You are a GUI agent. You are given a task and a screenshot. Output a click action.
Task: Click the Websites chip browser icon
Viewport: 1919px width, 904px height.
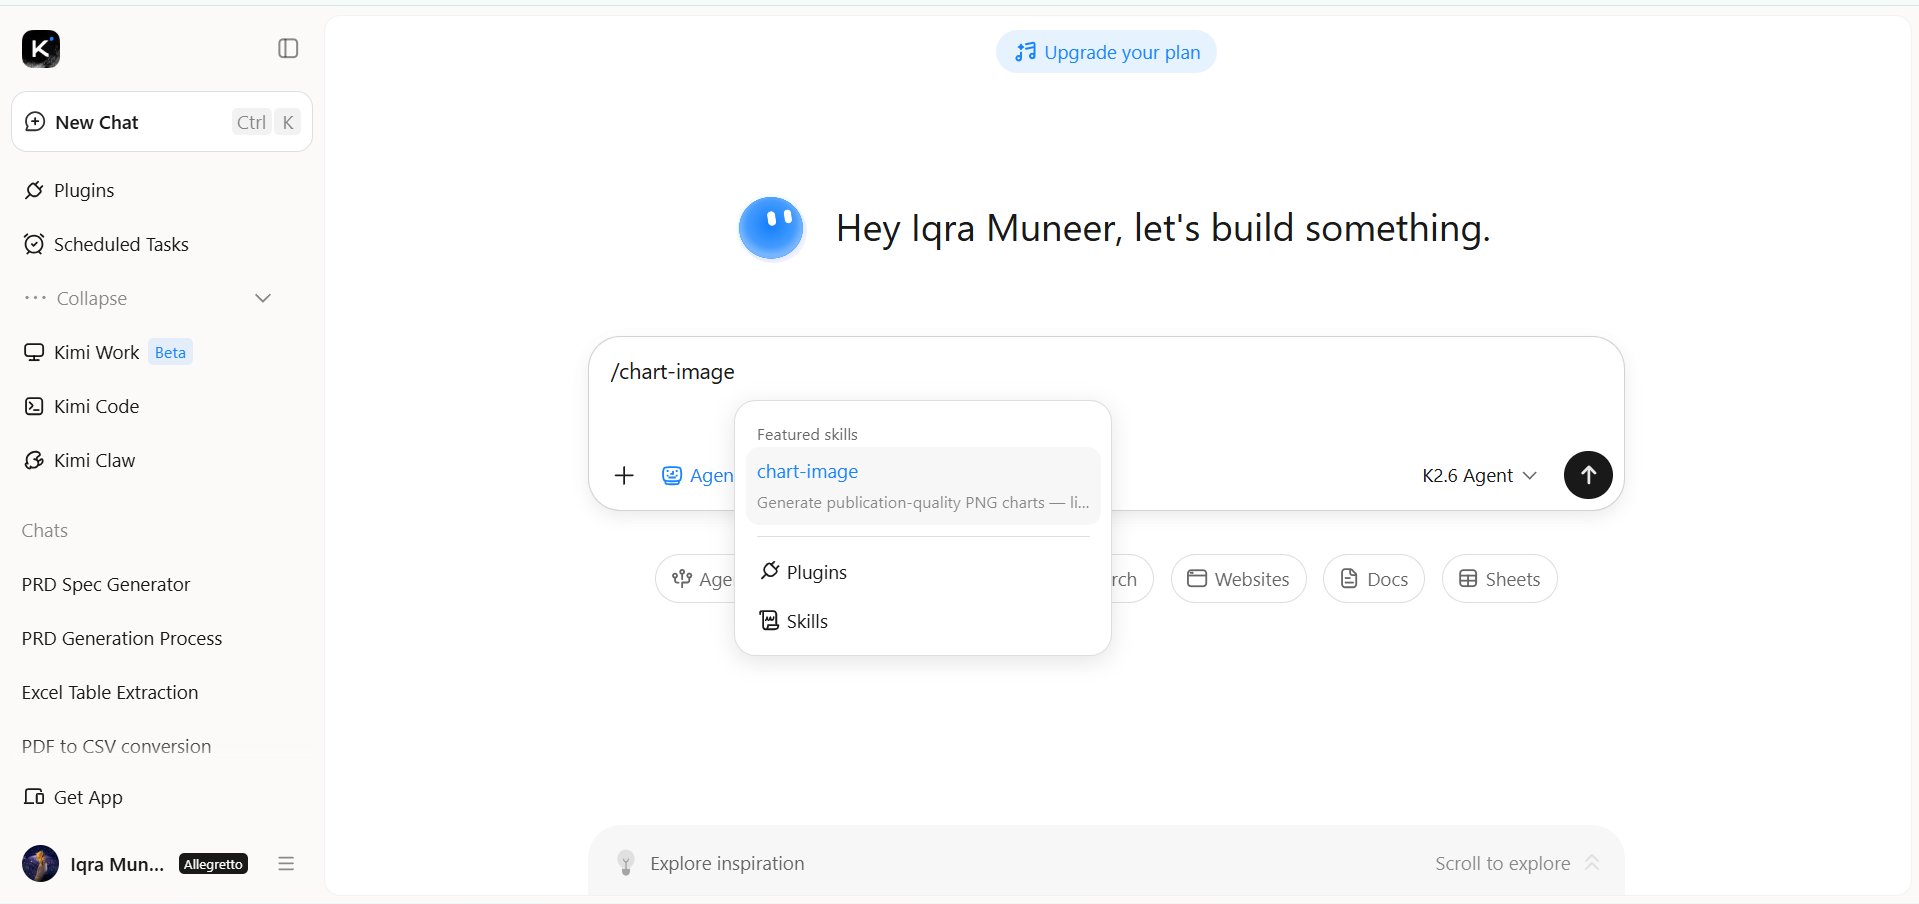1196,578
